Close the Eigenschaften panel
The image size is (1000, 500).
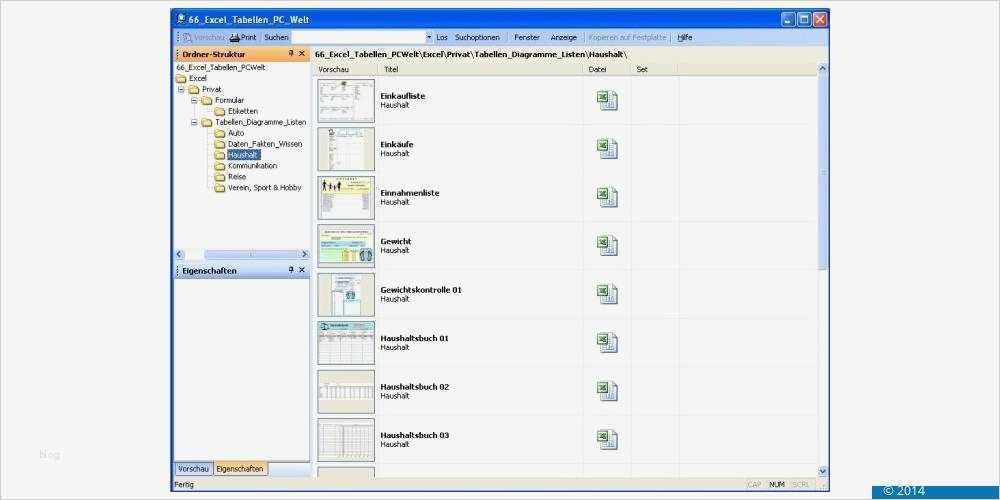coord(302,270)
